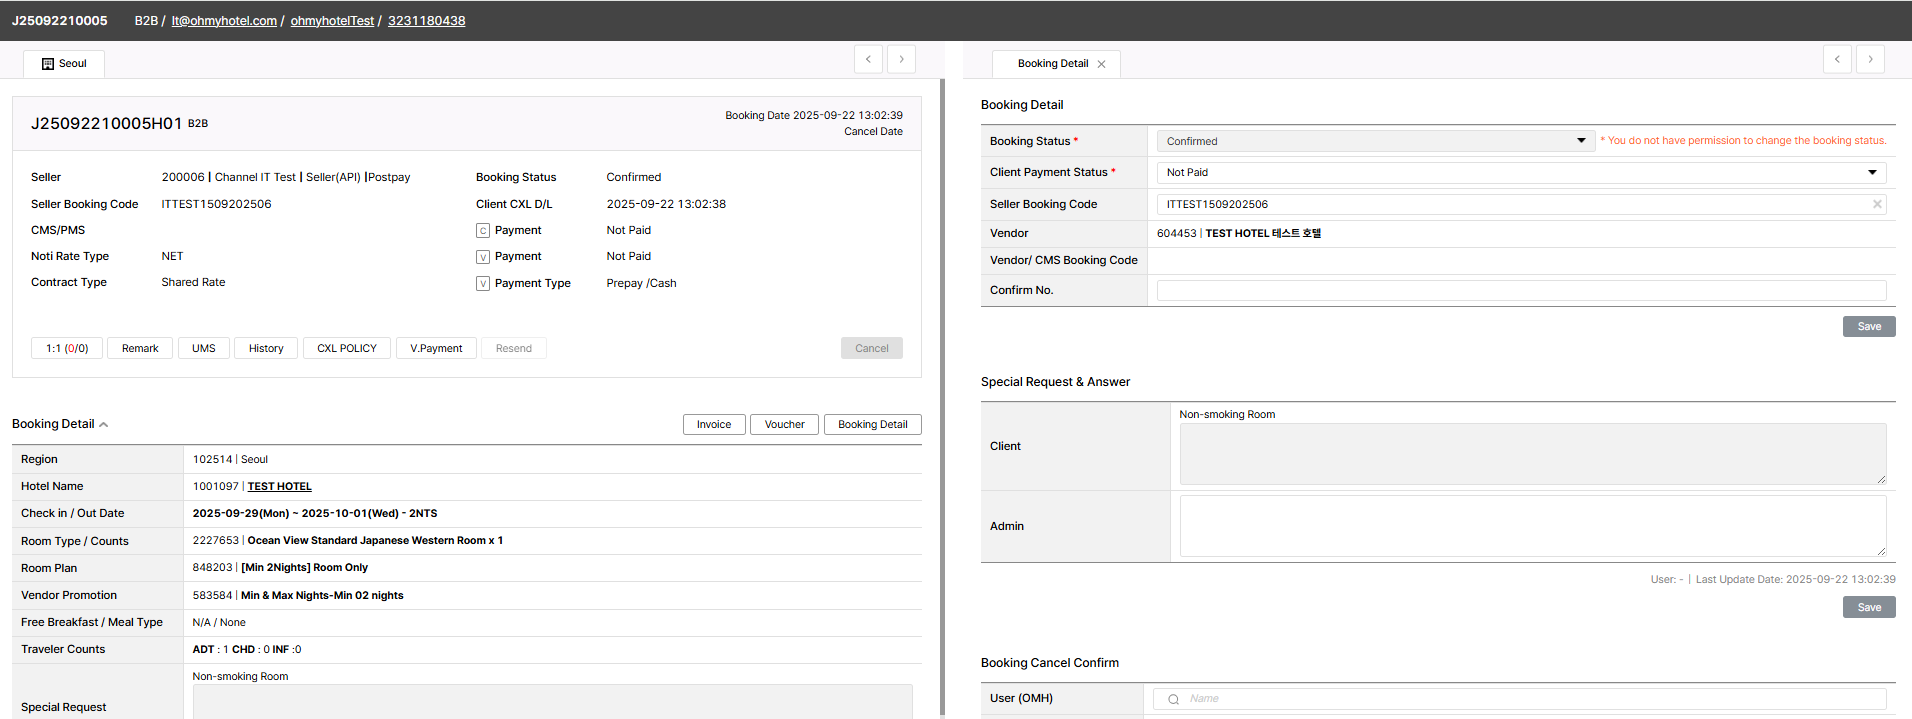Image resolution: width=1912 pixels, height=719 pixels.
Task: Click left panel previous arrow icon
Action: (868, 59)
